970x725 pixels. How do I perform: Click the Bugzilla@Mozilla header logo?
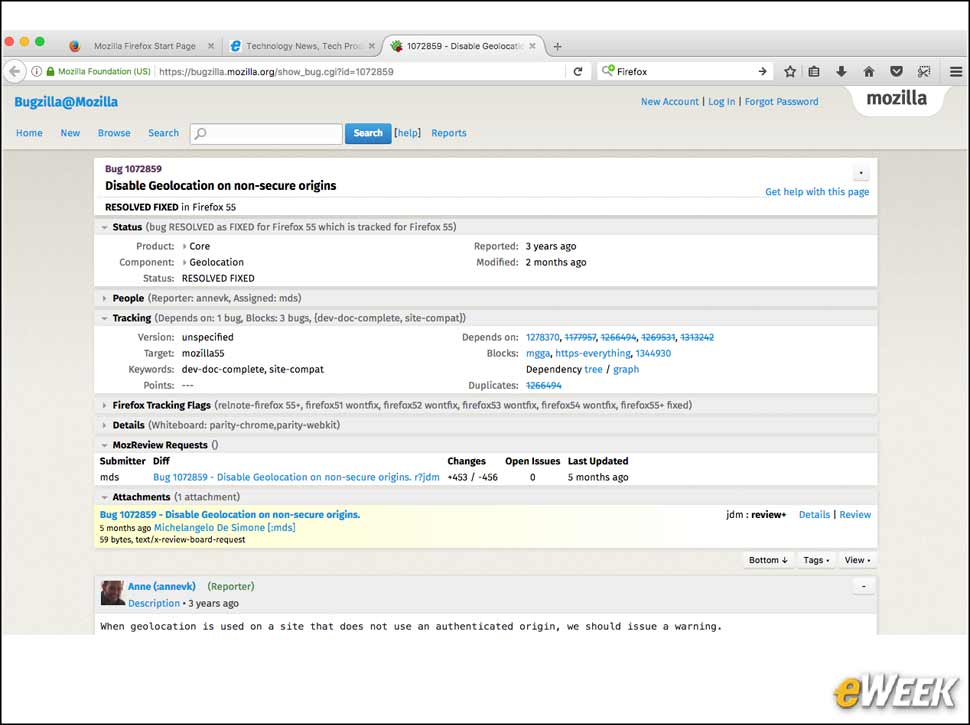click(x=66, y=102)
